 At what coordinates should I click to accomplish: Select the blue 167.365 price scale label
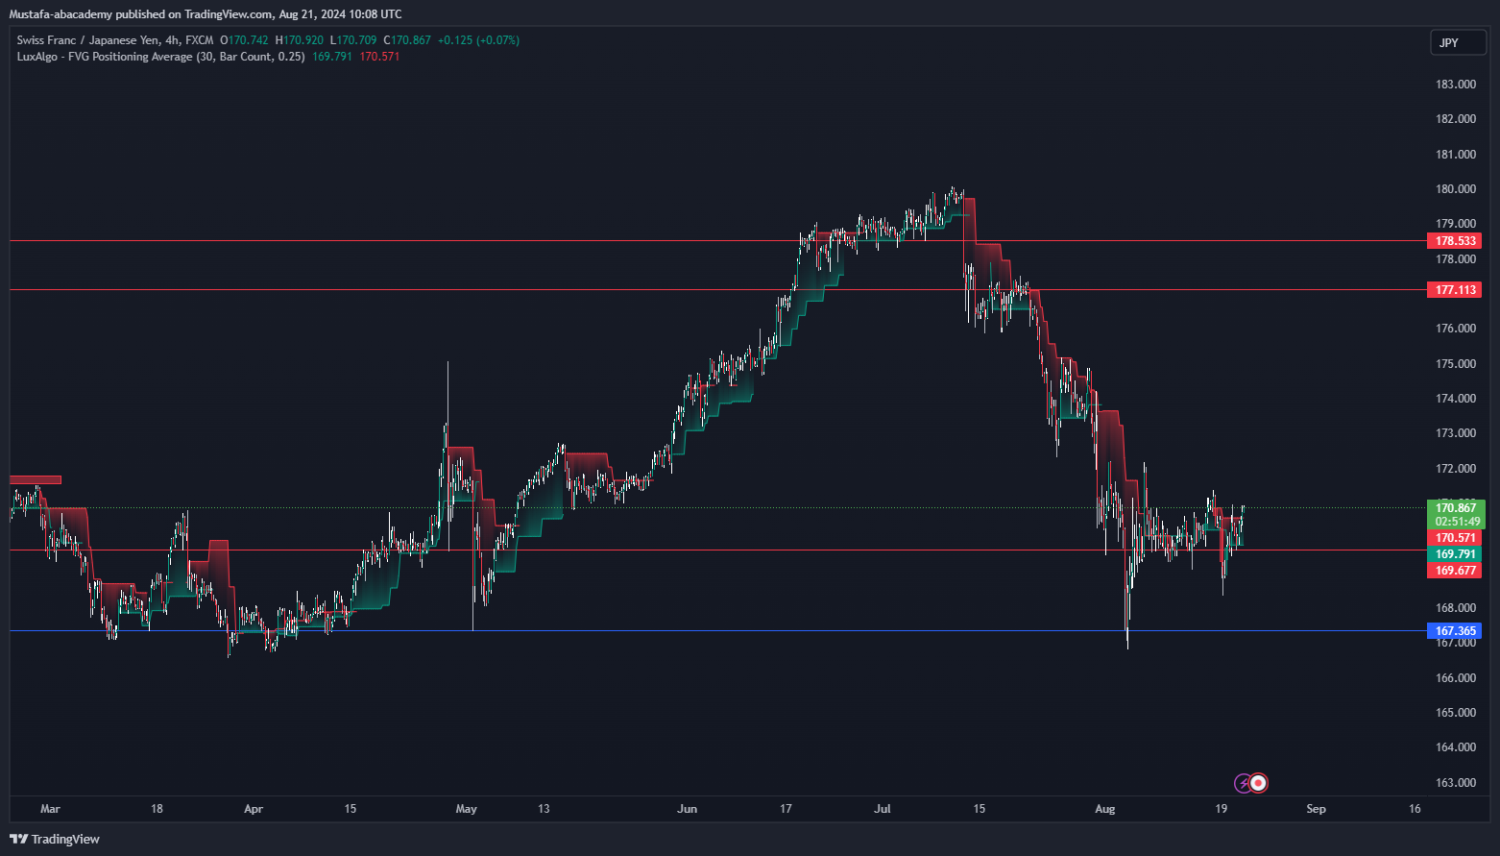pyautogui.click(x=1455, y=631)
